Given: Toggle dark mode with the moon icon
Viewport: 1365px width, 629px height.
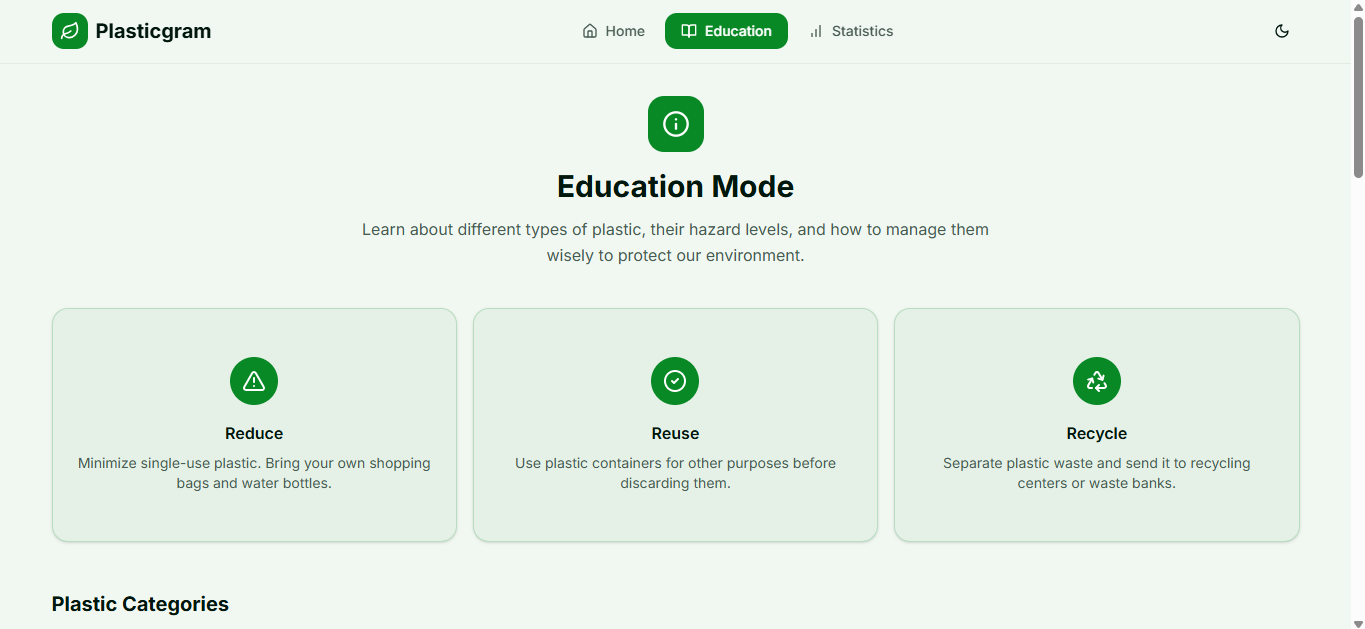Looking at the screenshot, I should tap(1282, 31).
